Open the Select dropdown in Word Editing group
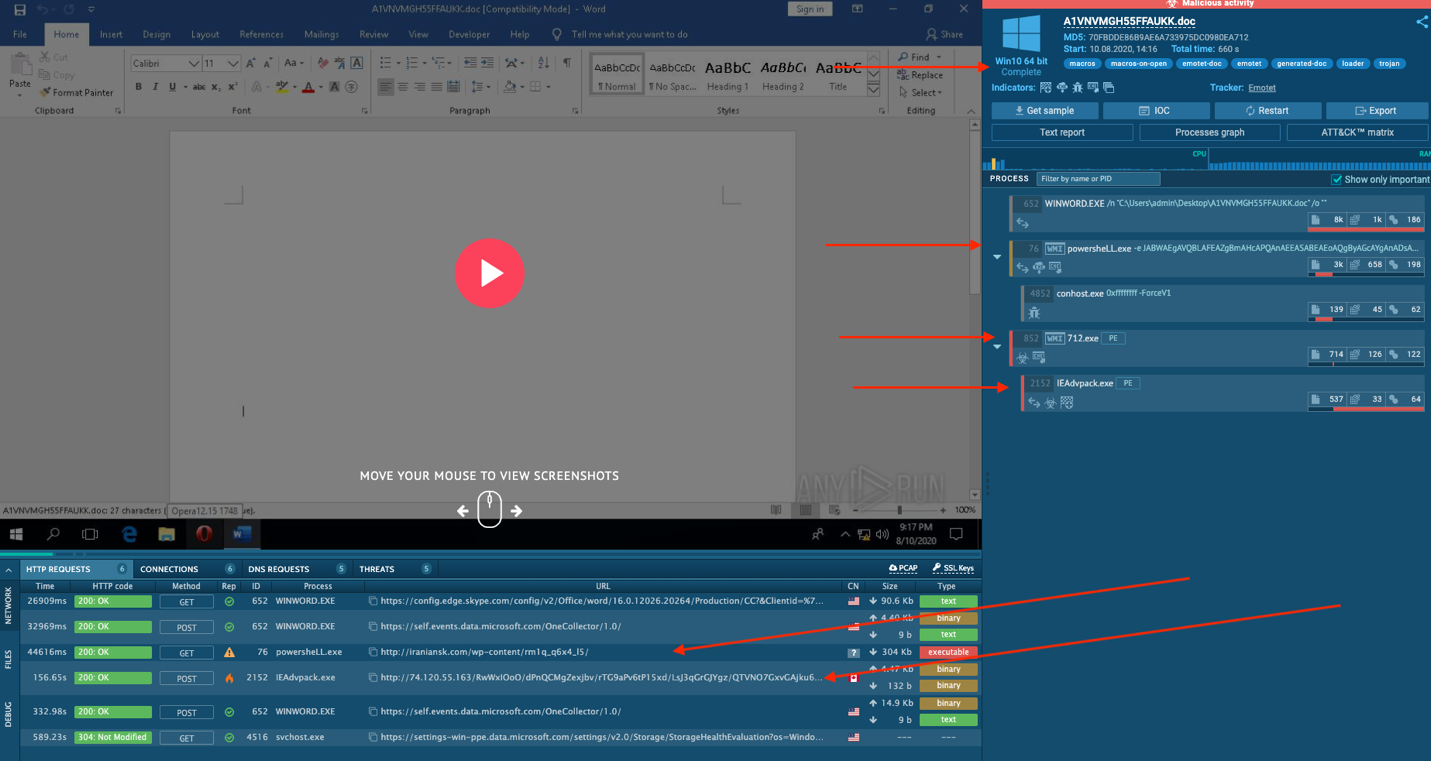Screen dimensions: 1431x761 (921, 93)
